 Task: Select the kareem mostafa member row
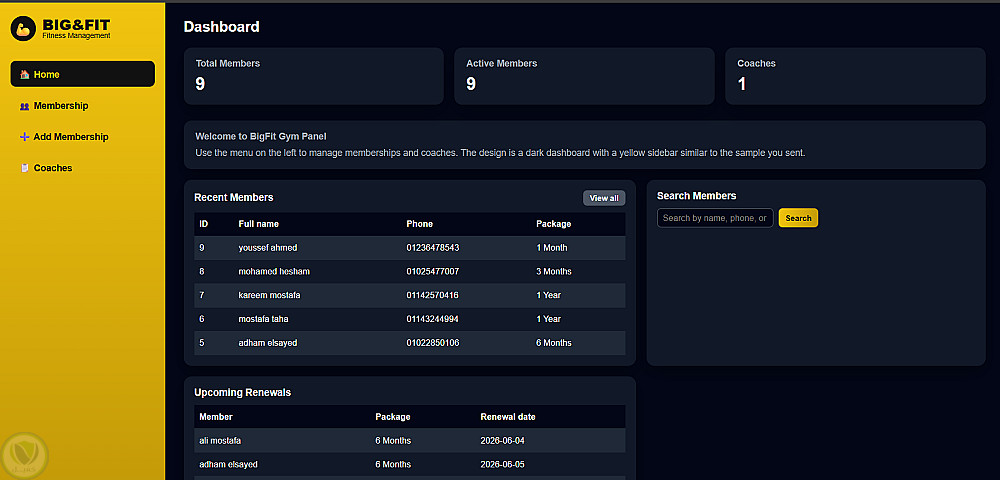pos(409,295)
